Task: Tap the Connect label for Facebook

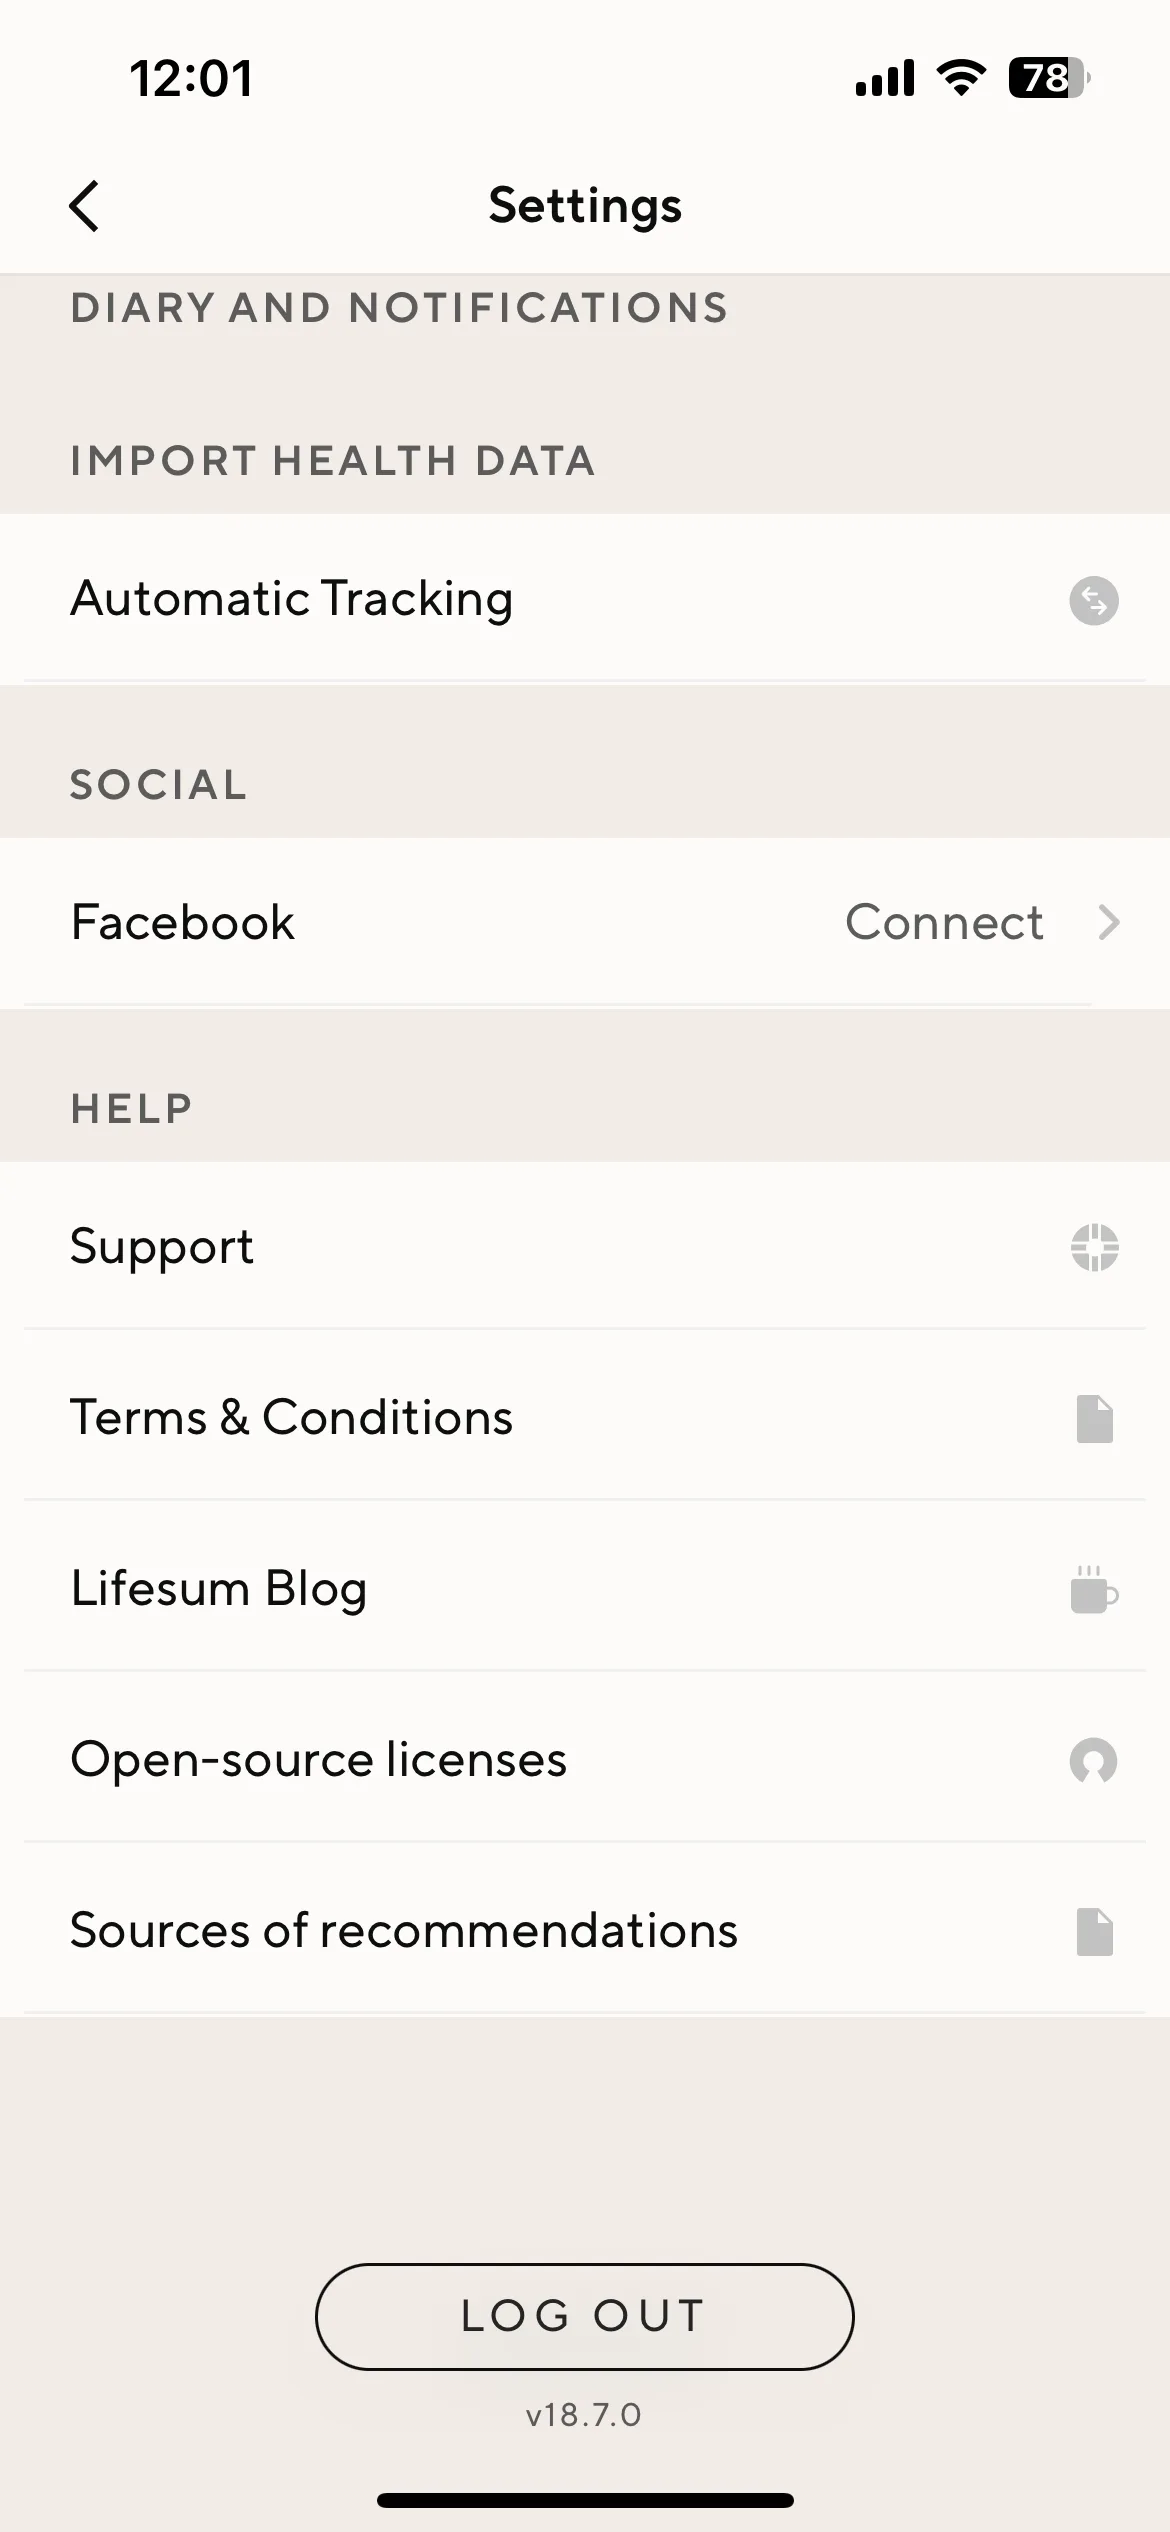Action: click(x=944, y=922)
